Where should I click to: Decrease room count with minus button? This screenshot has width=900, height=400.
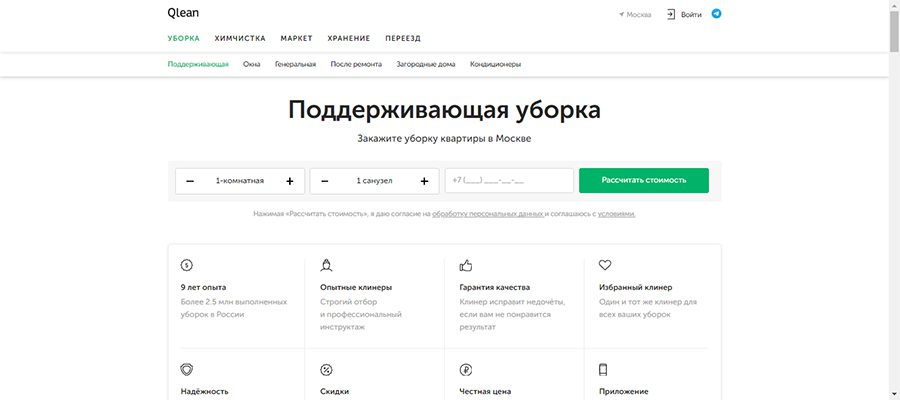190,181
